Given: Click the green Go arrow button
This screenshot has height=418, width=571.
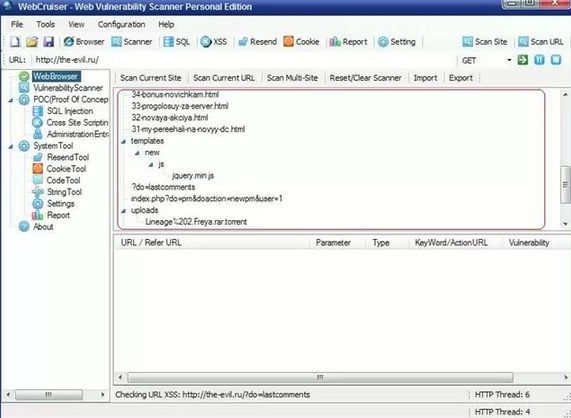Looking at the screenshot, I should pos(523,60).
